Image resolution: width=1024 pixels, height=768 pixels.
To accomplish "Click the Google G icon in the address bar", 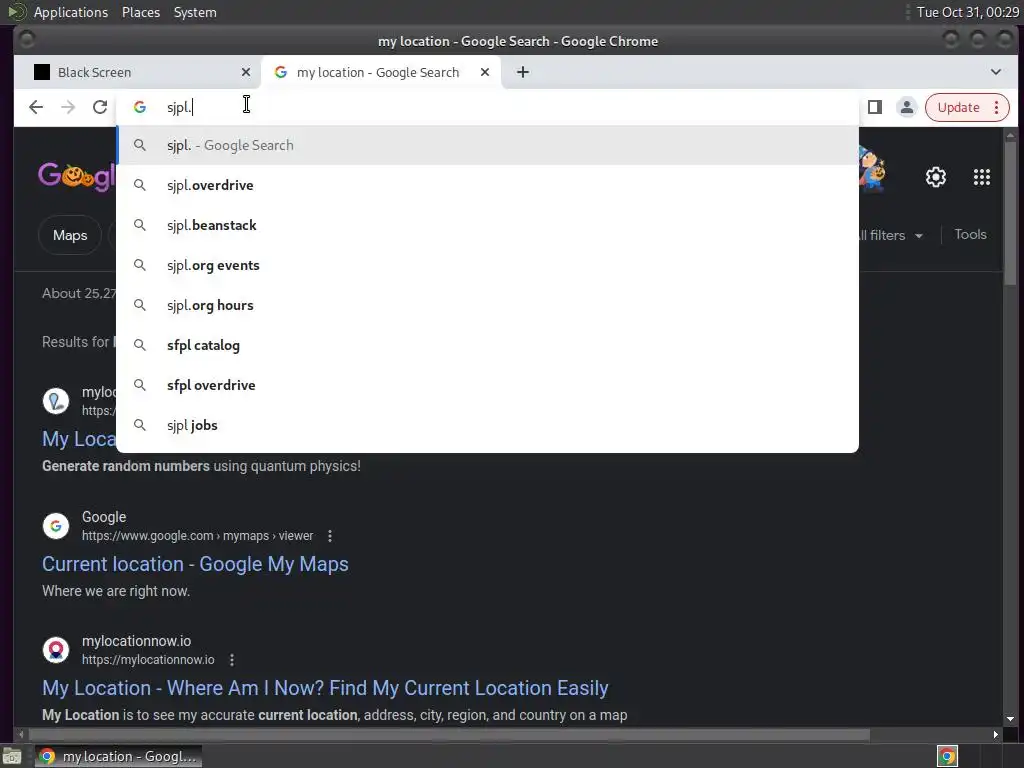I will click(140, 107).
